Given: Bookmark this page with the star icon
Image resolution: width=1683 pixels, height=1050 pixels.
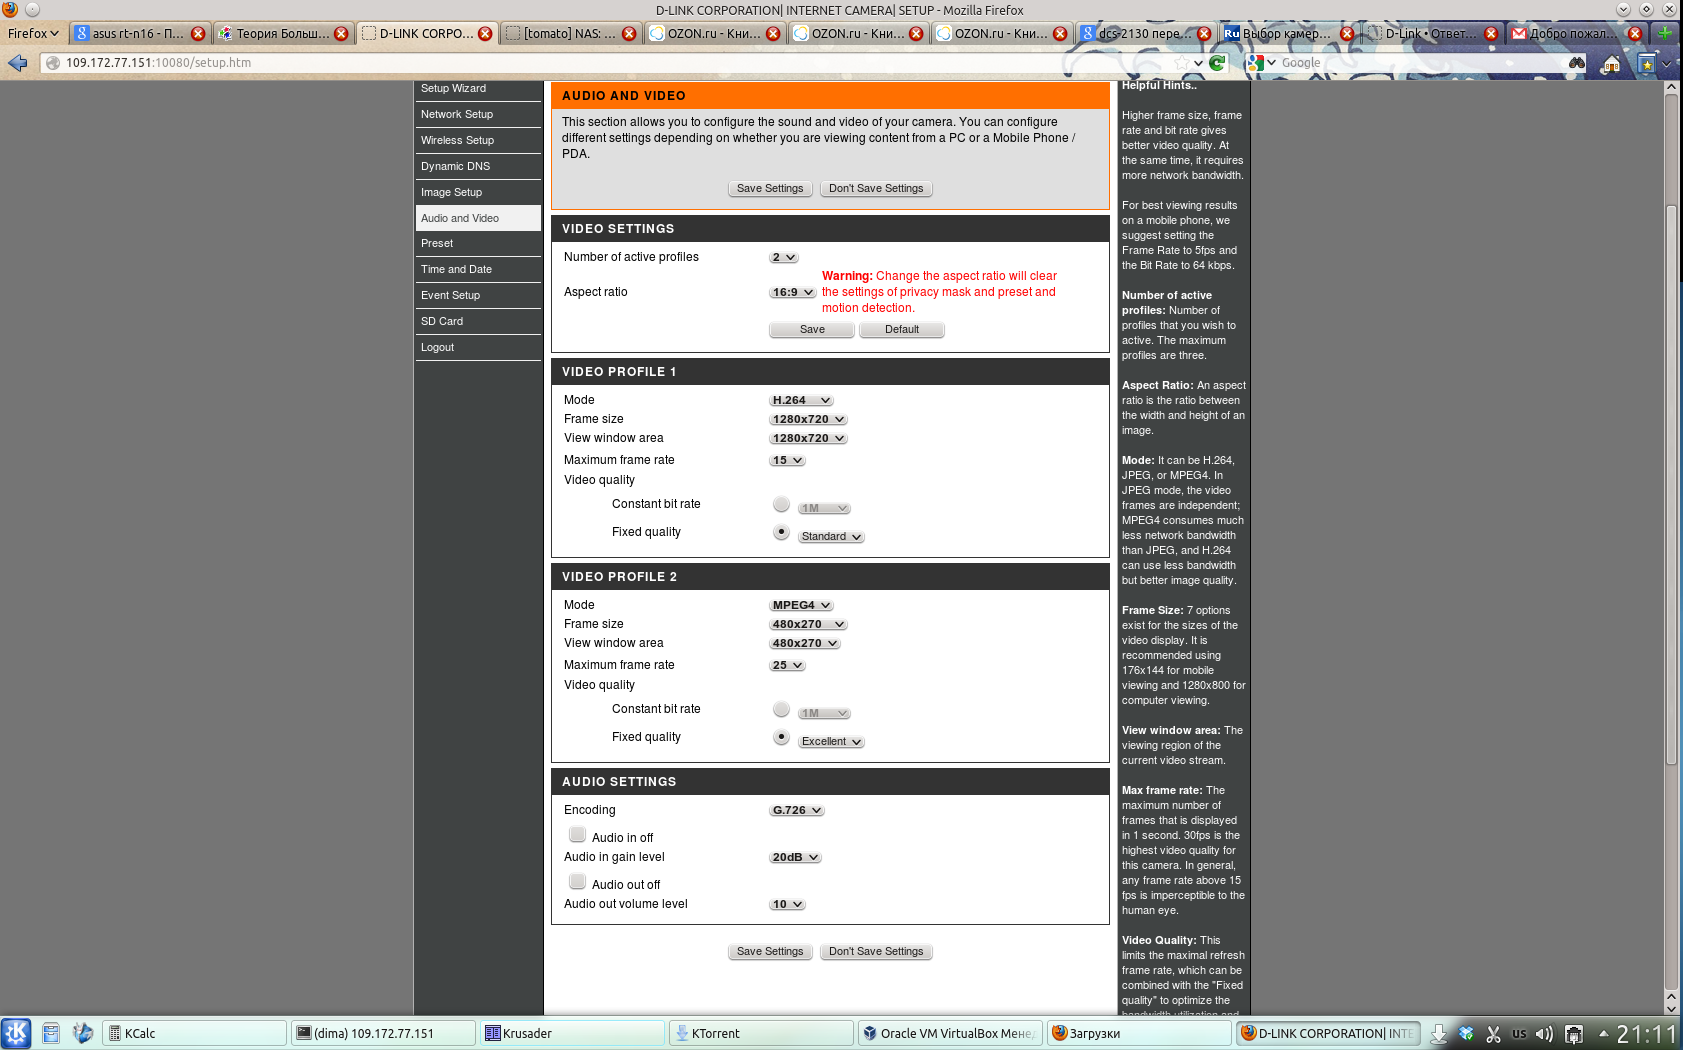Looking at the screenshot, I should click(x=1182, y=63).
